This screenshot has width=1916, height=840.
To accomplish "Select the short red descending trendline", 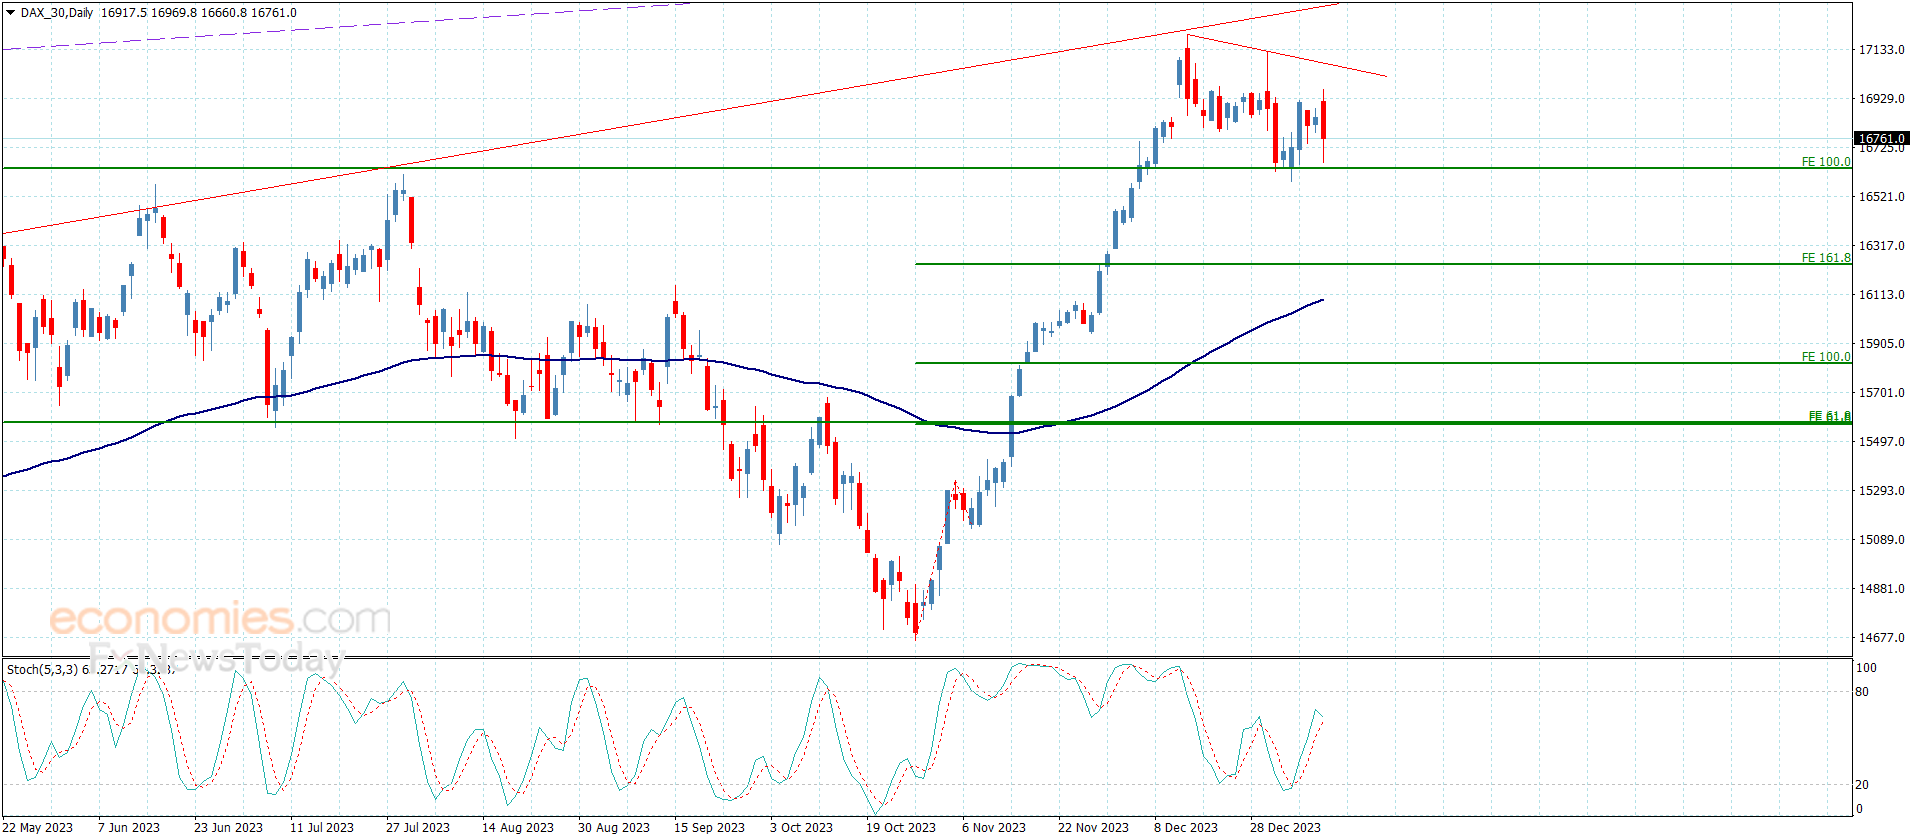I will (1287, 56).
